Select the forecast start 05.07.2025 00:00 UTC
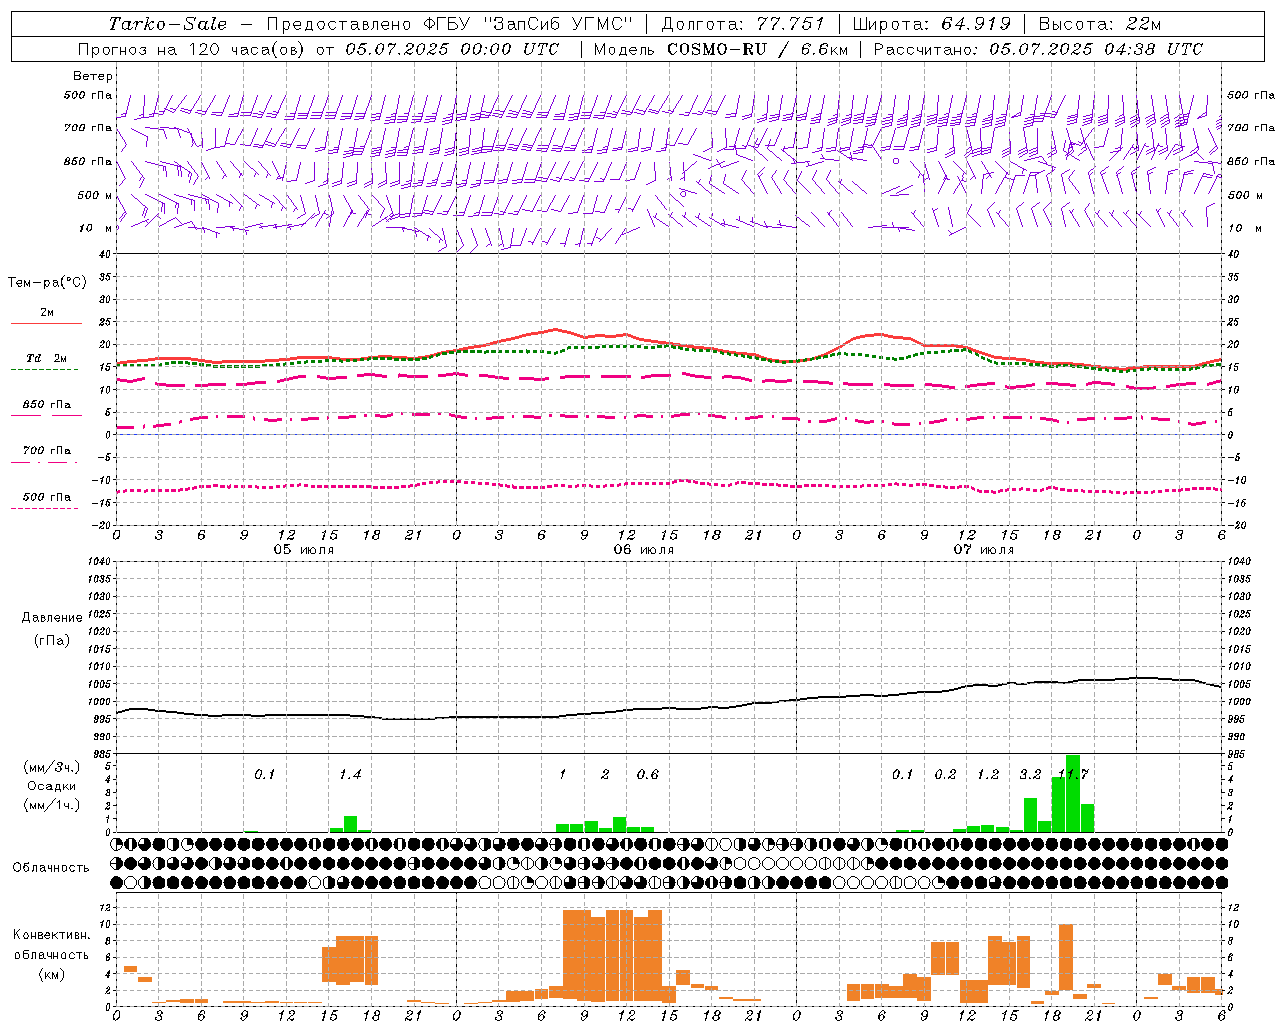Viewport: 1280px width, 1024px height. 451,49
